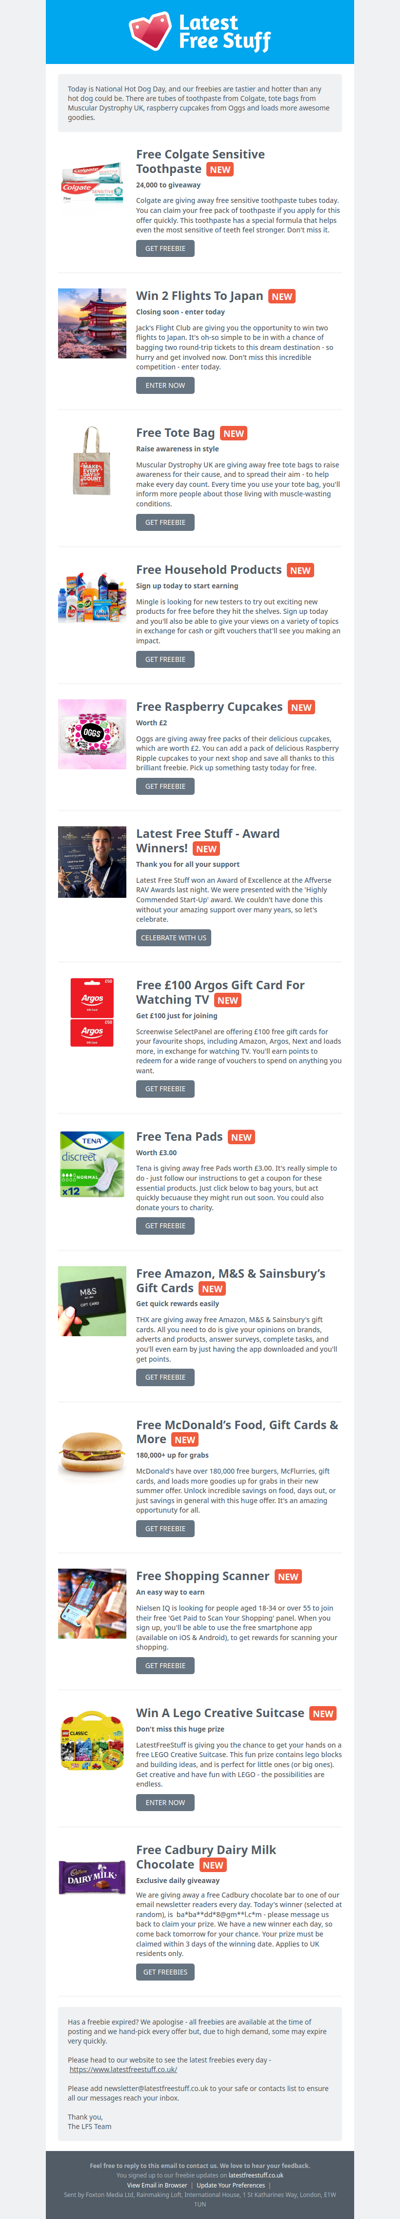Click the CELEBRATE WITH US button
Screen dimensions: 400x2219
pyautogui.click(x=174, y=938)
